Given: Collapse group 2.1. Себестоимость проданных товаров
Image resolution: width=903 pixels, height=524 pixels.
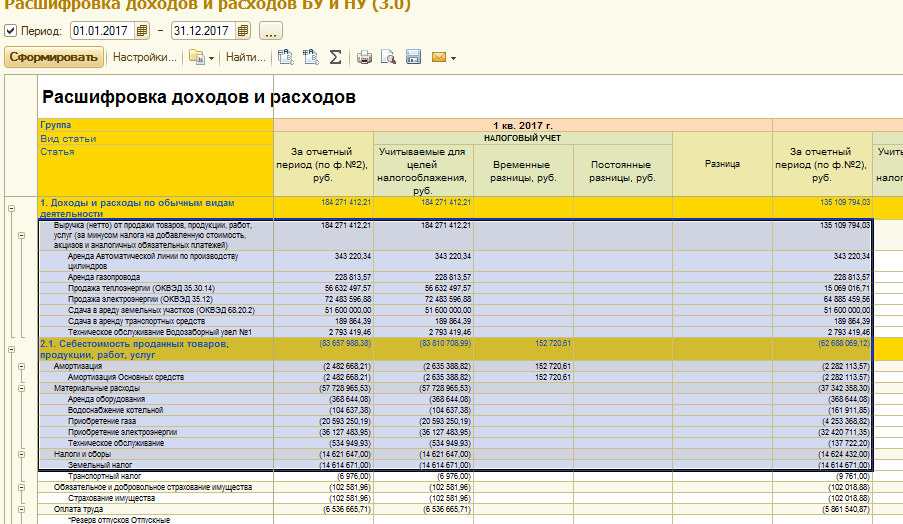Looking at the screenshot, I should tap(12, 350).
